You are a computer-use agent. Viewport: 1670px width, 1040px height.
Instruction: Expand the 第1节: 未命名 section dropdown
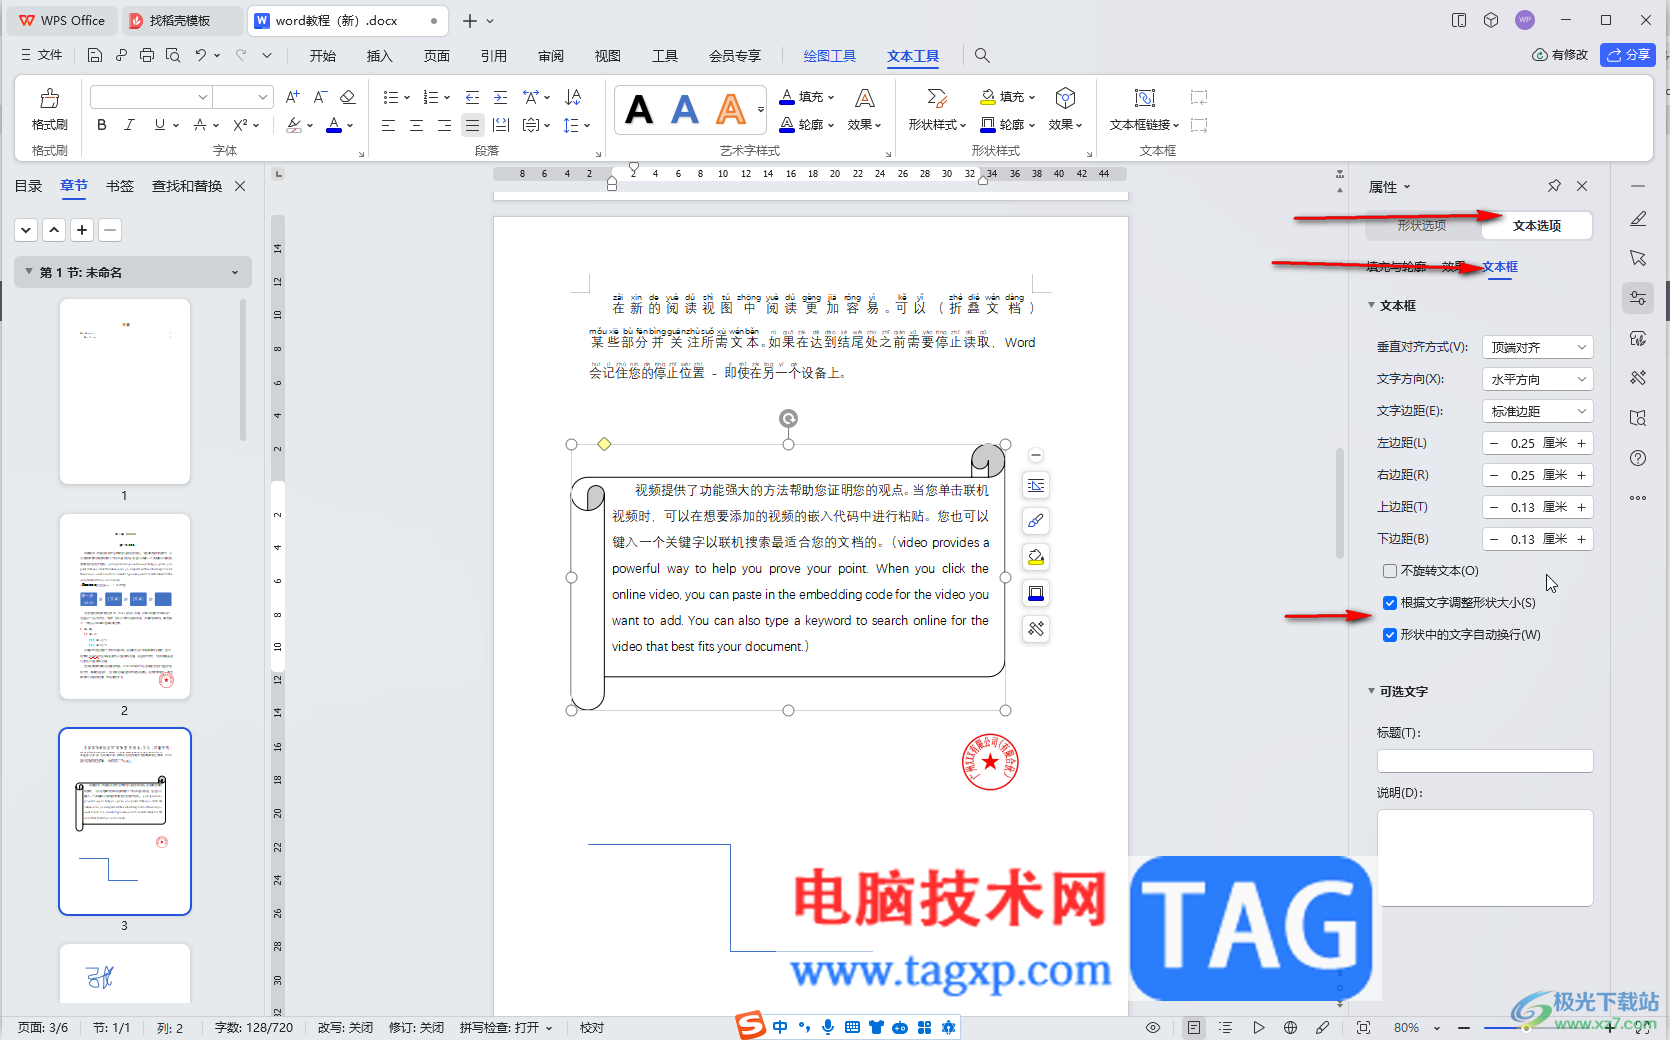(235, 272)
